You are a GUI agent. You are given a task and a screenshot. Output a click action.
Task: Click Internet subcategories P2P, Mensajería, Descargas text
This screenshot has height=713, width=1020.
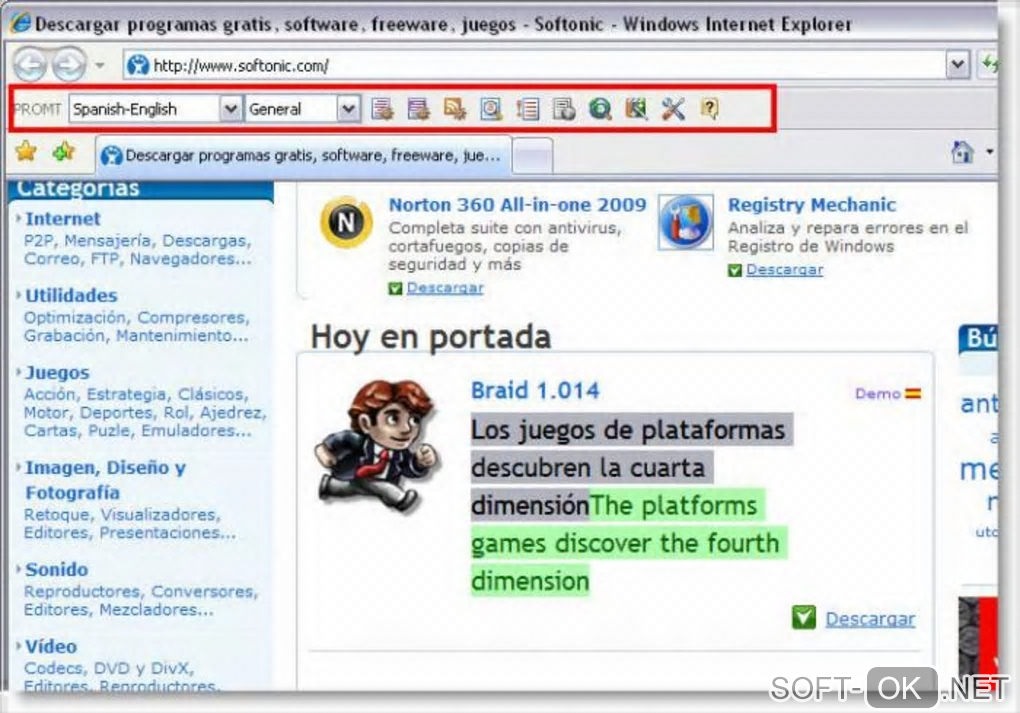[x=137, y=241]
